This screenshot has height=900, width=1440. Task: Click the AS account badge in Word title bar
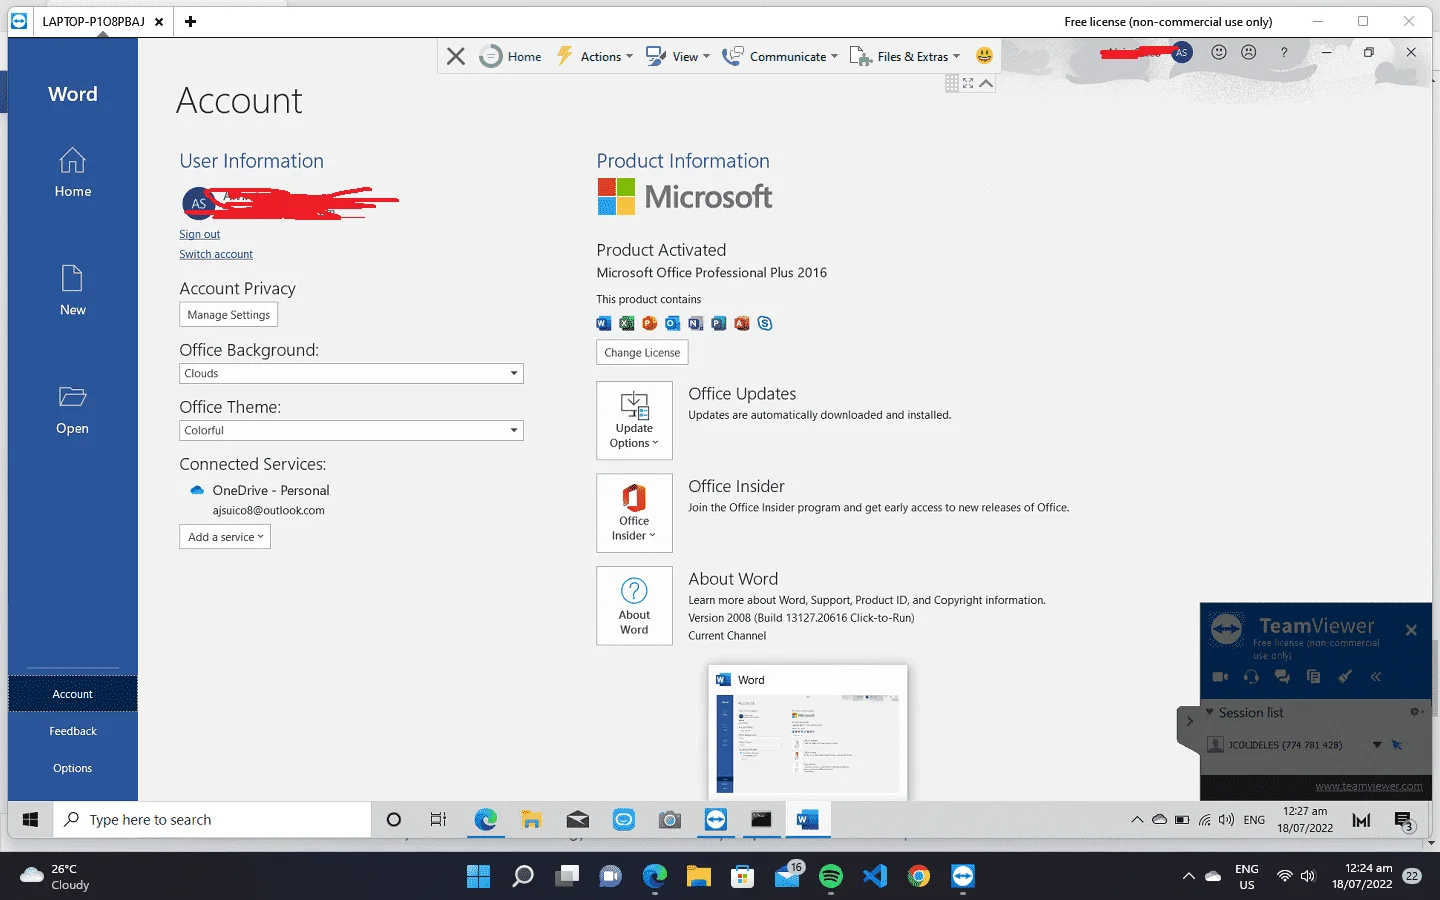coord(1182,52)
